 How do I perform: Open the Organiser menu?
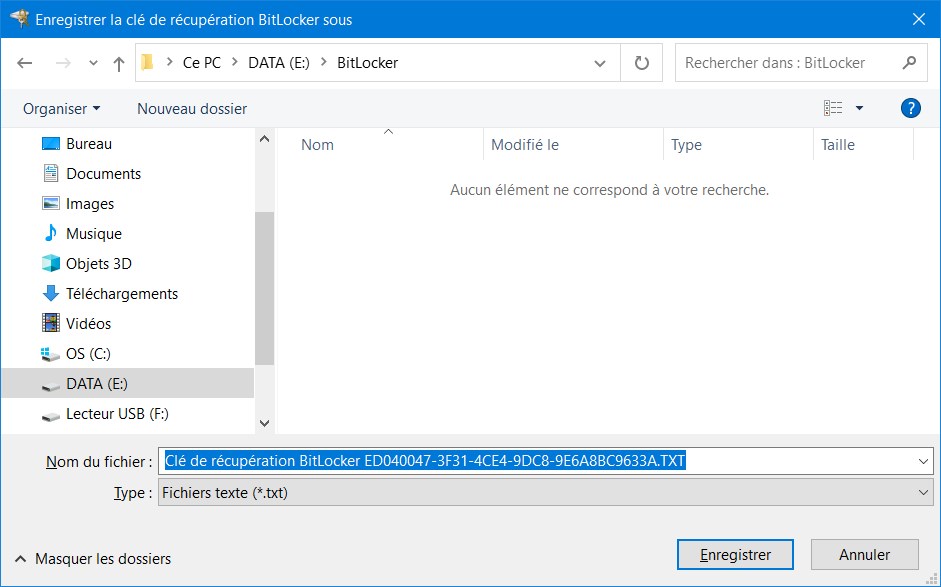coord(61,109)
